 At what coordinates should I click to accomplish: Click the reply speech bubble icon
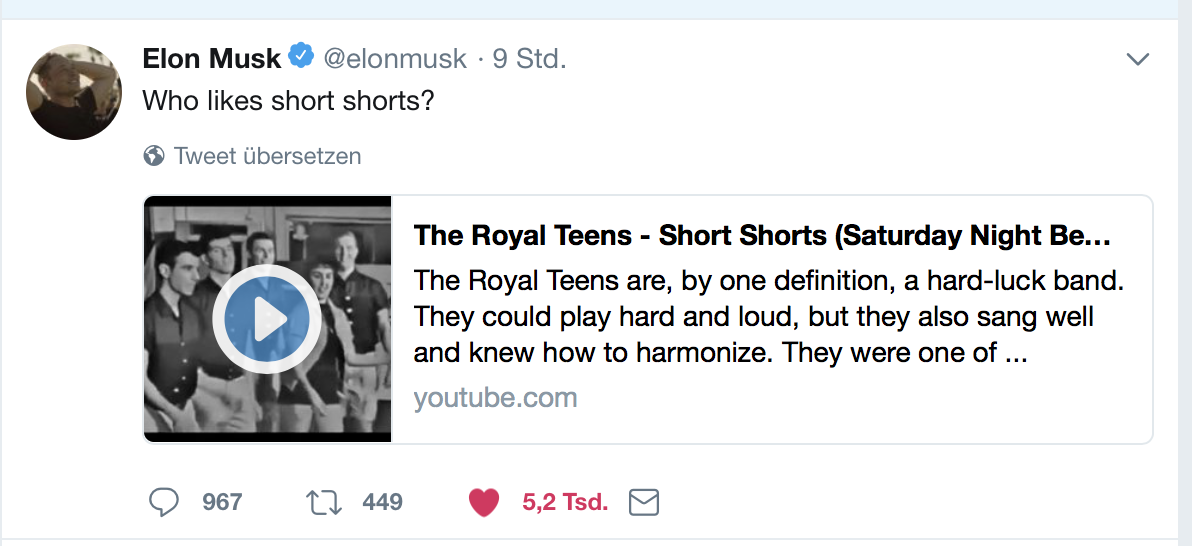pos(163,502)
